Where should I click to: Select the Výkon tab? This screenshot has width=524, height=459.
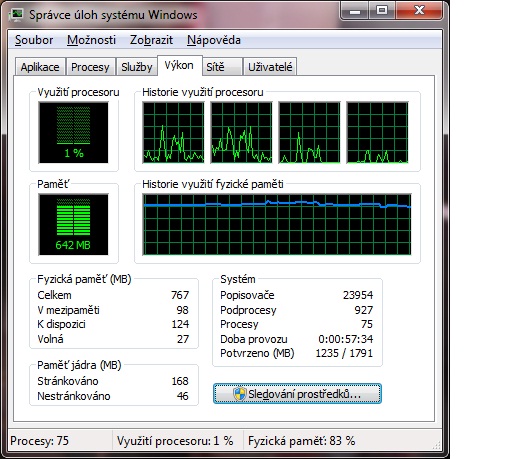[x=179, y=65]
